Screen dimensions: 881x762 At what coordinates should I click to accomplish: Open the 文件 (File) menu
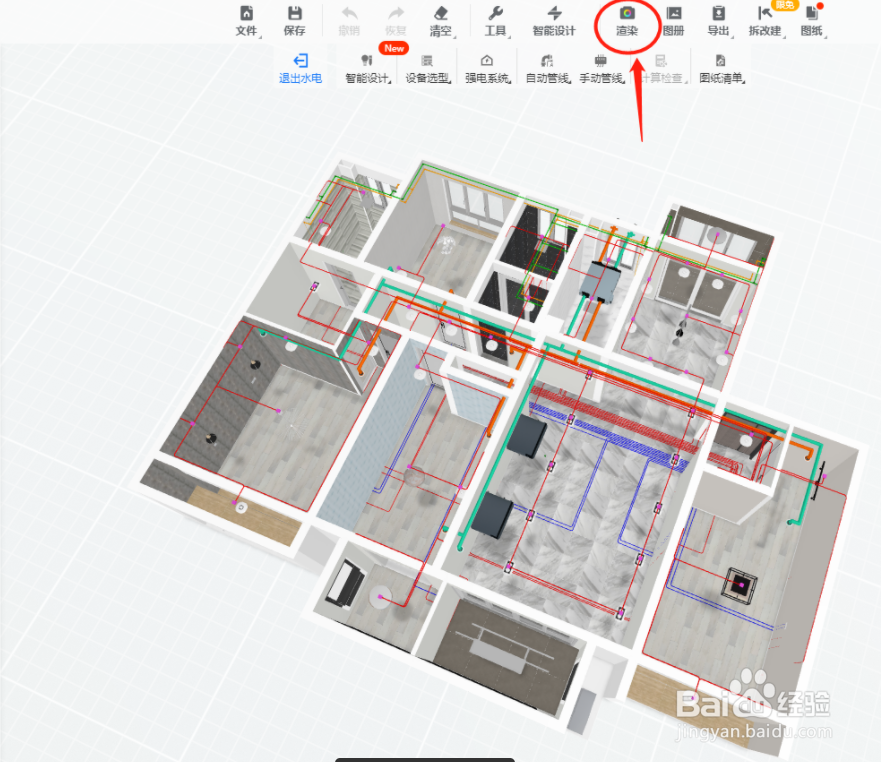[247, 21]
